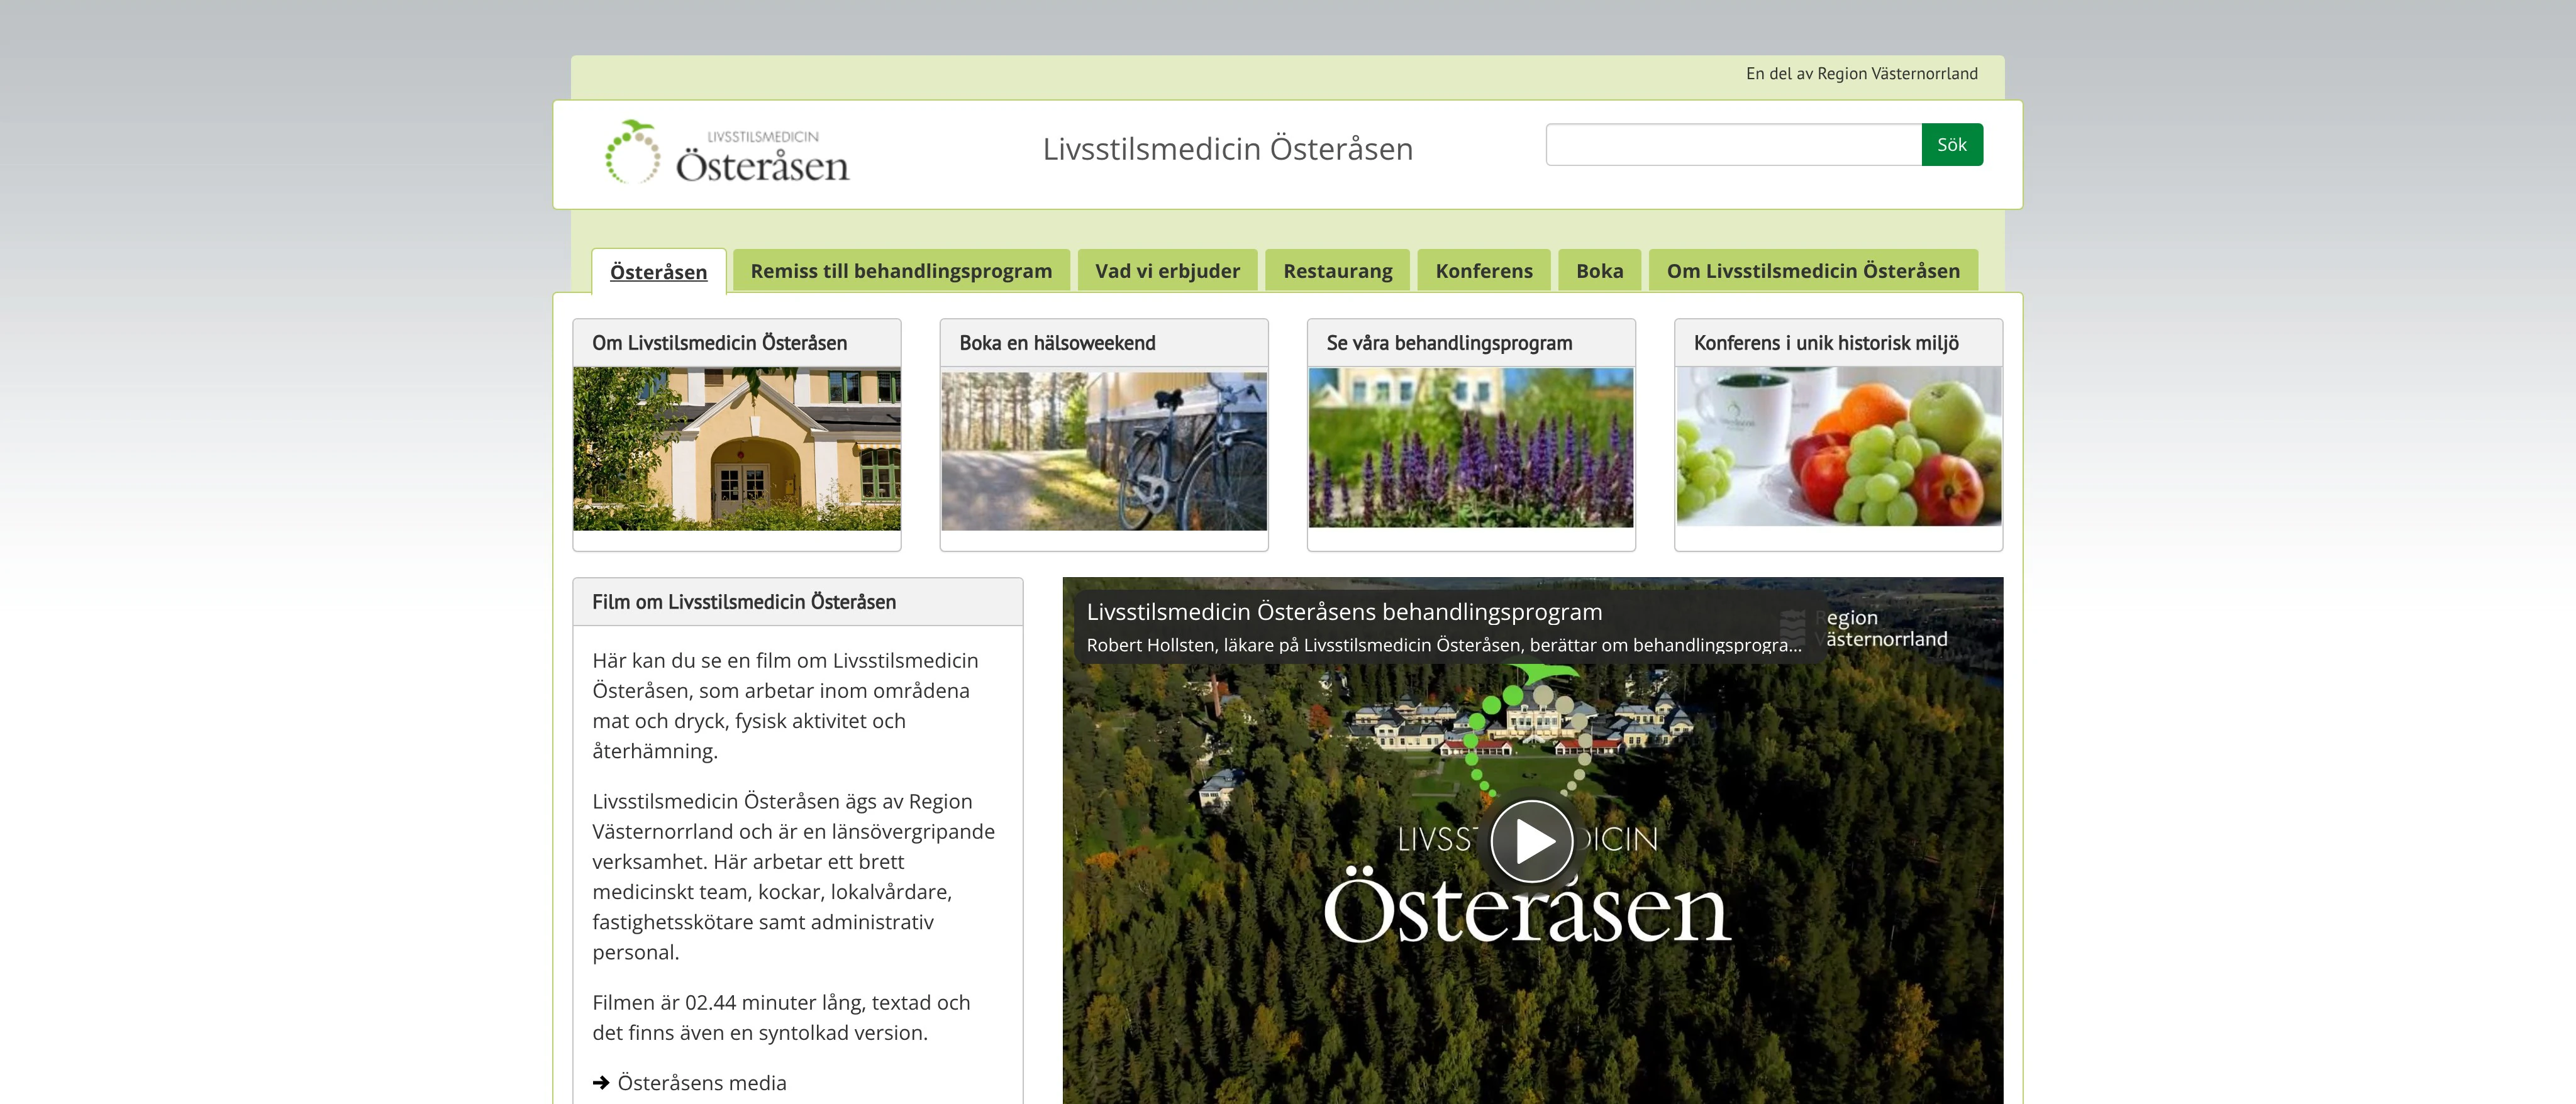Switch to the Konferens tab
Viewport: 2576px width, 1104px height.
(1483, 271)
